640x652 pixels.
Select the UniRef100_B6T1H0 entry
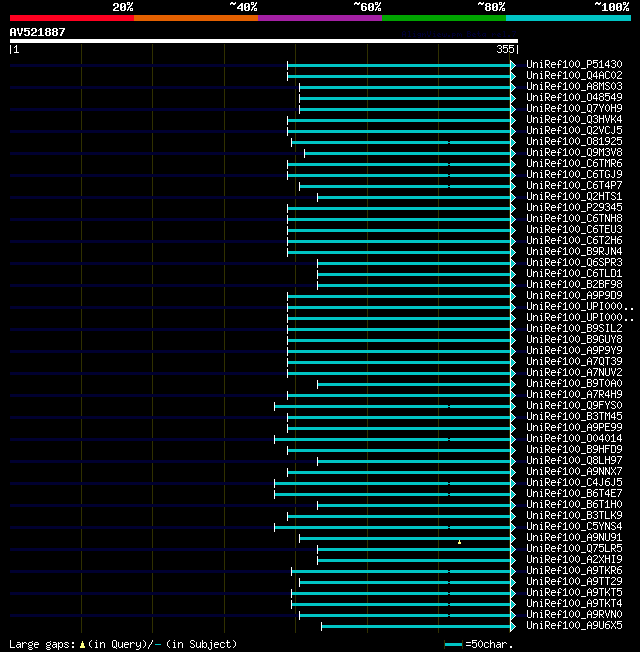(574, 504)
